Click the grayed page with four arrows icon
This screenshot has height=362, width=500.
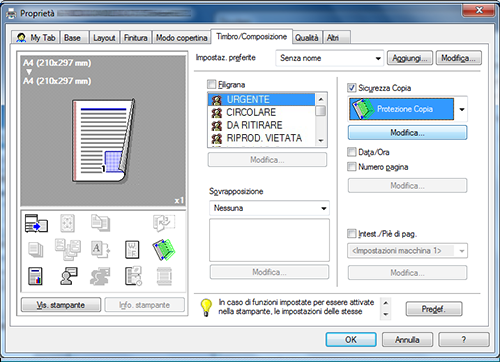[x=67, y=223]
